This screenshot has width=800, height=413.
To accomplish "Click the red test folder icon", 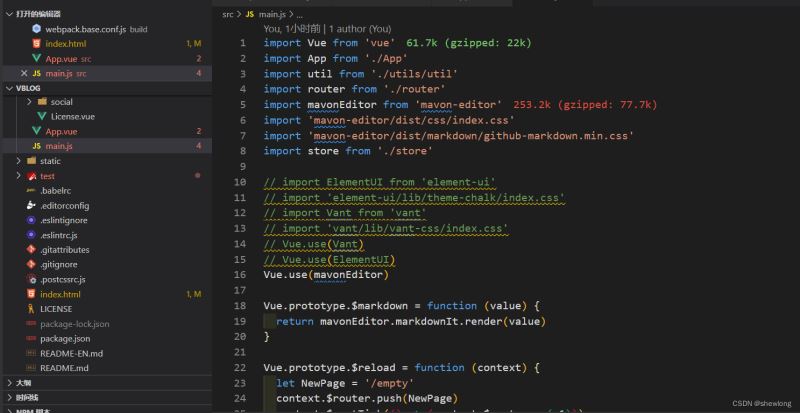I will (31, 176).
